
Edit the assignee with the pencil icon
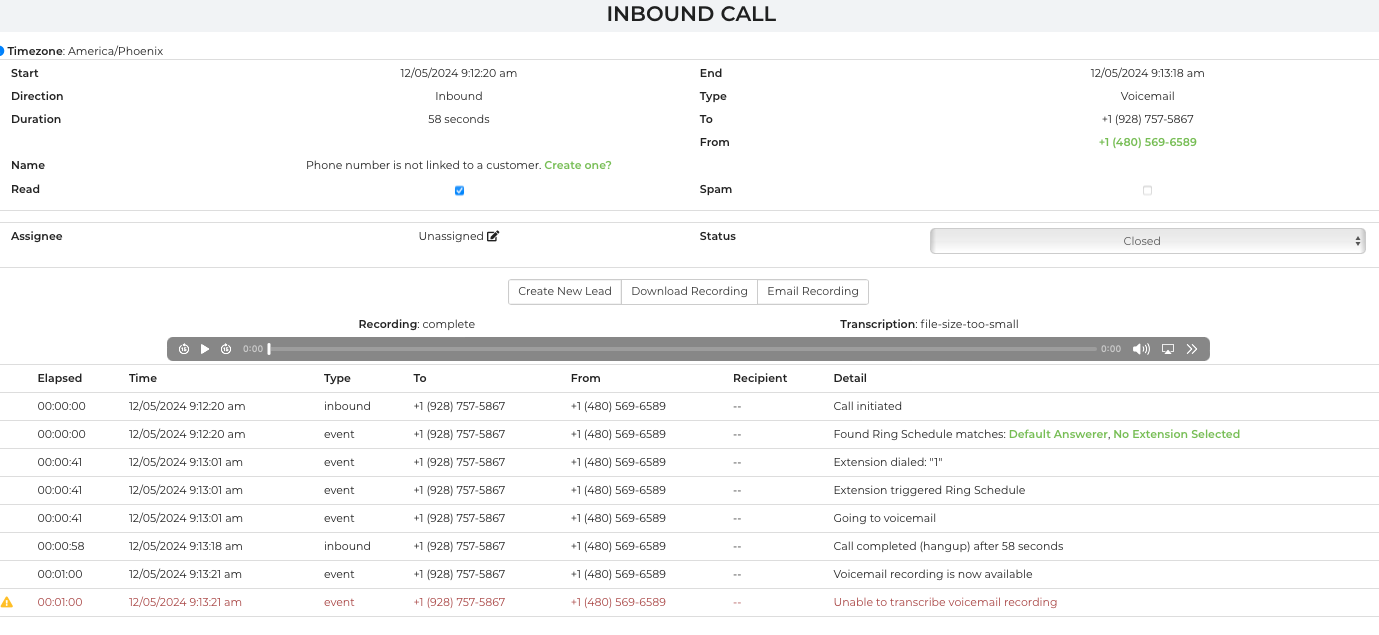tap(493, 236)
